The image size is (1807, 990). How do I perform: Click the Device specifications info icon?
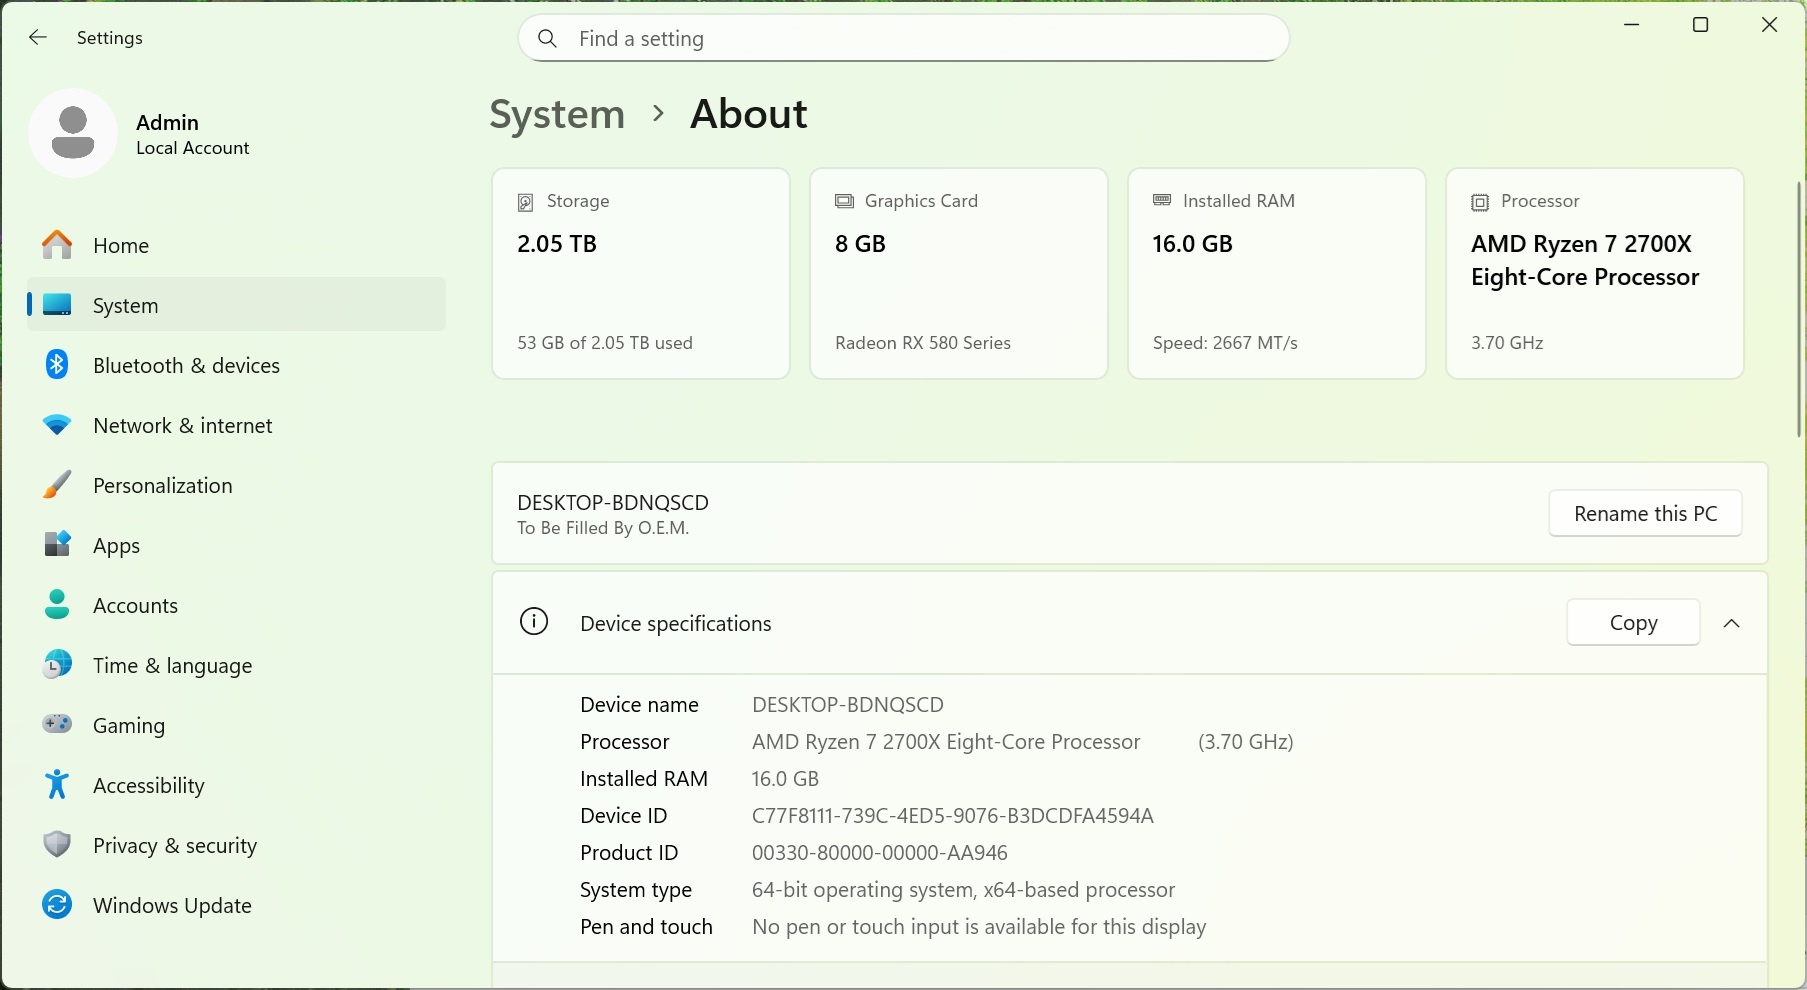point(534,622)
